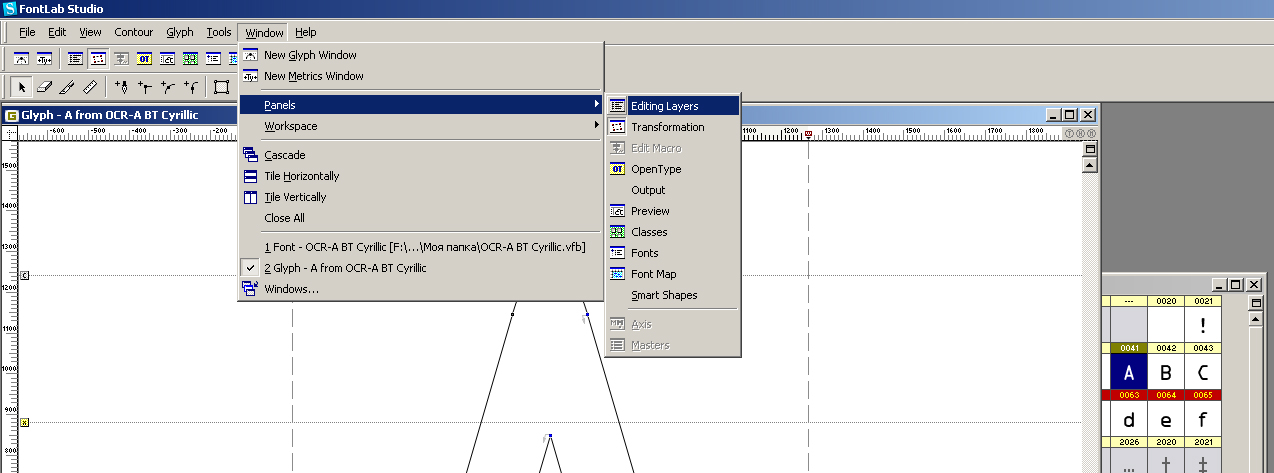Open the Glyph menu

(x=180, y=32)
